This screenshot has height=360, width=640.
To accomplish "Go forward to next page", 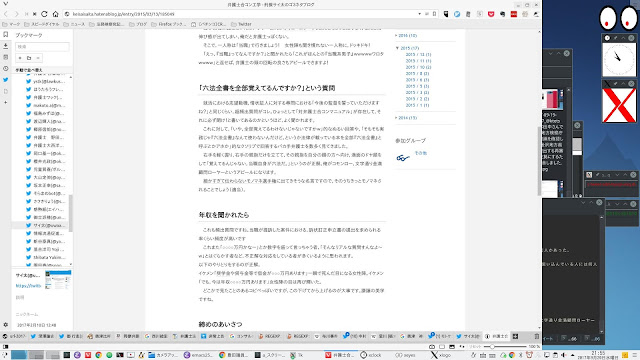I will tap(16, 14).
